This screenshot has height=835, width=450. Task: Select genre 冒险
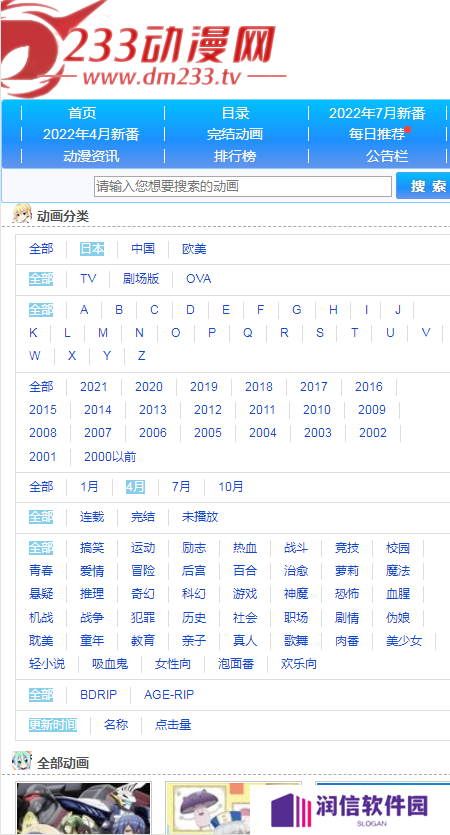pos(143,570)
